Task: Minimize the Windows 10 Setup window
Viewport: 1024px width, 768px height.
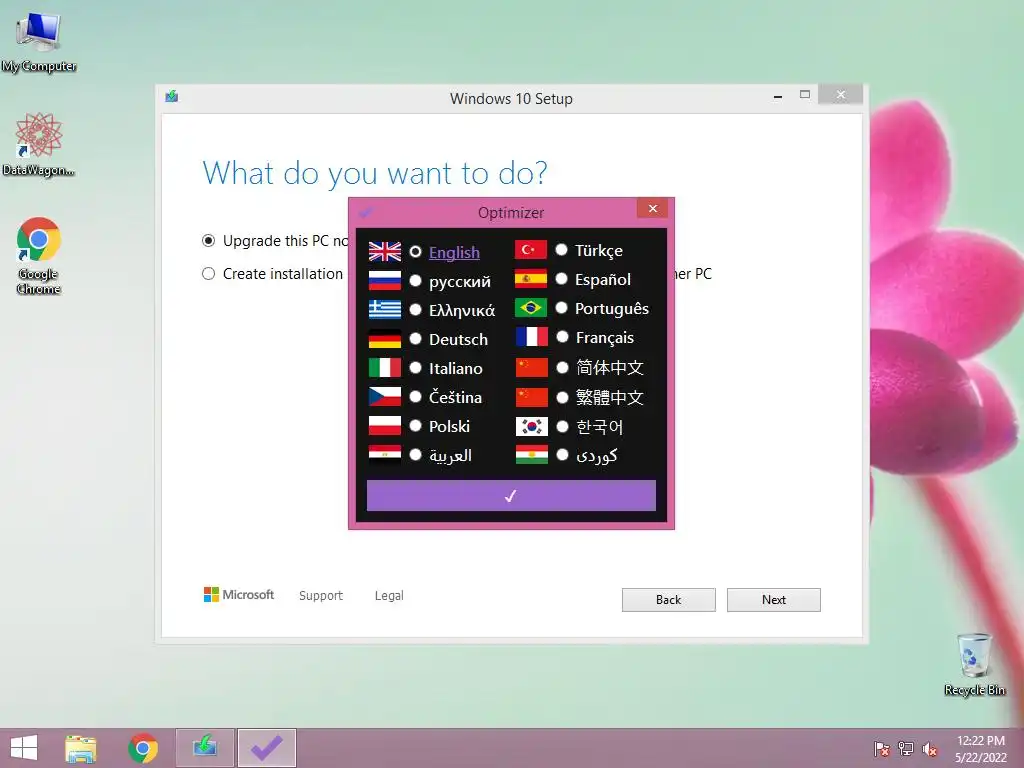Action: coord(778,96)
